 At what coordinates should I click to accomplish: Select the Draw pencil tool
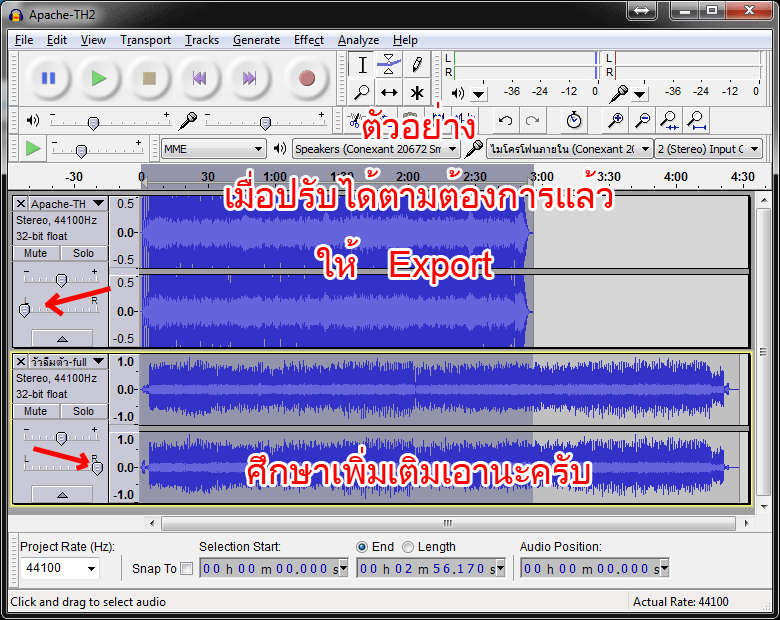pyautogui.click(x=417, y=65)
